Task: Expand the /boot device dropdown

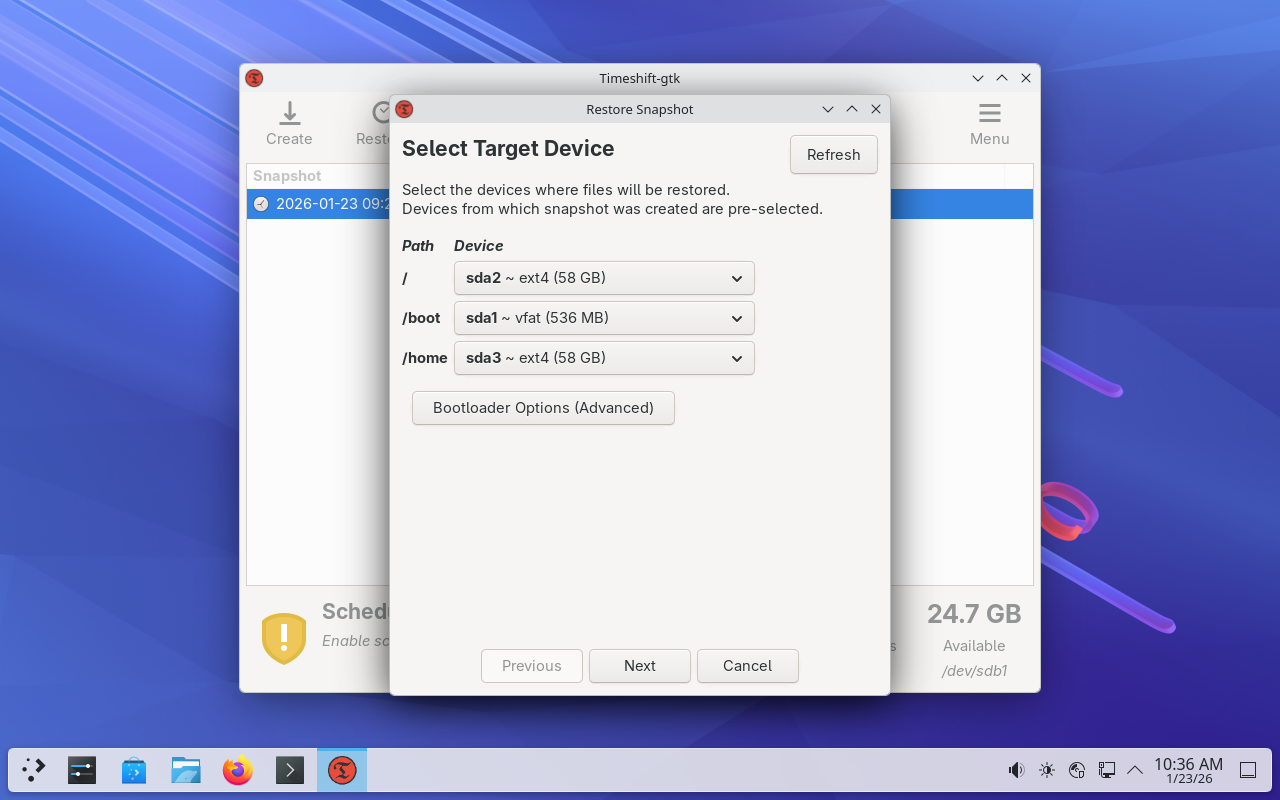Action: click(604, 318)
